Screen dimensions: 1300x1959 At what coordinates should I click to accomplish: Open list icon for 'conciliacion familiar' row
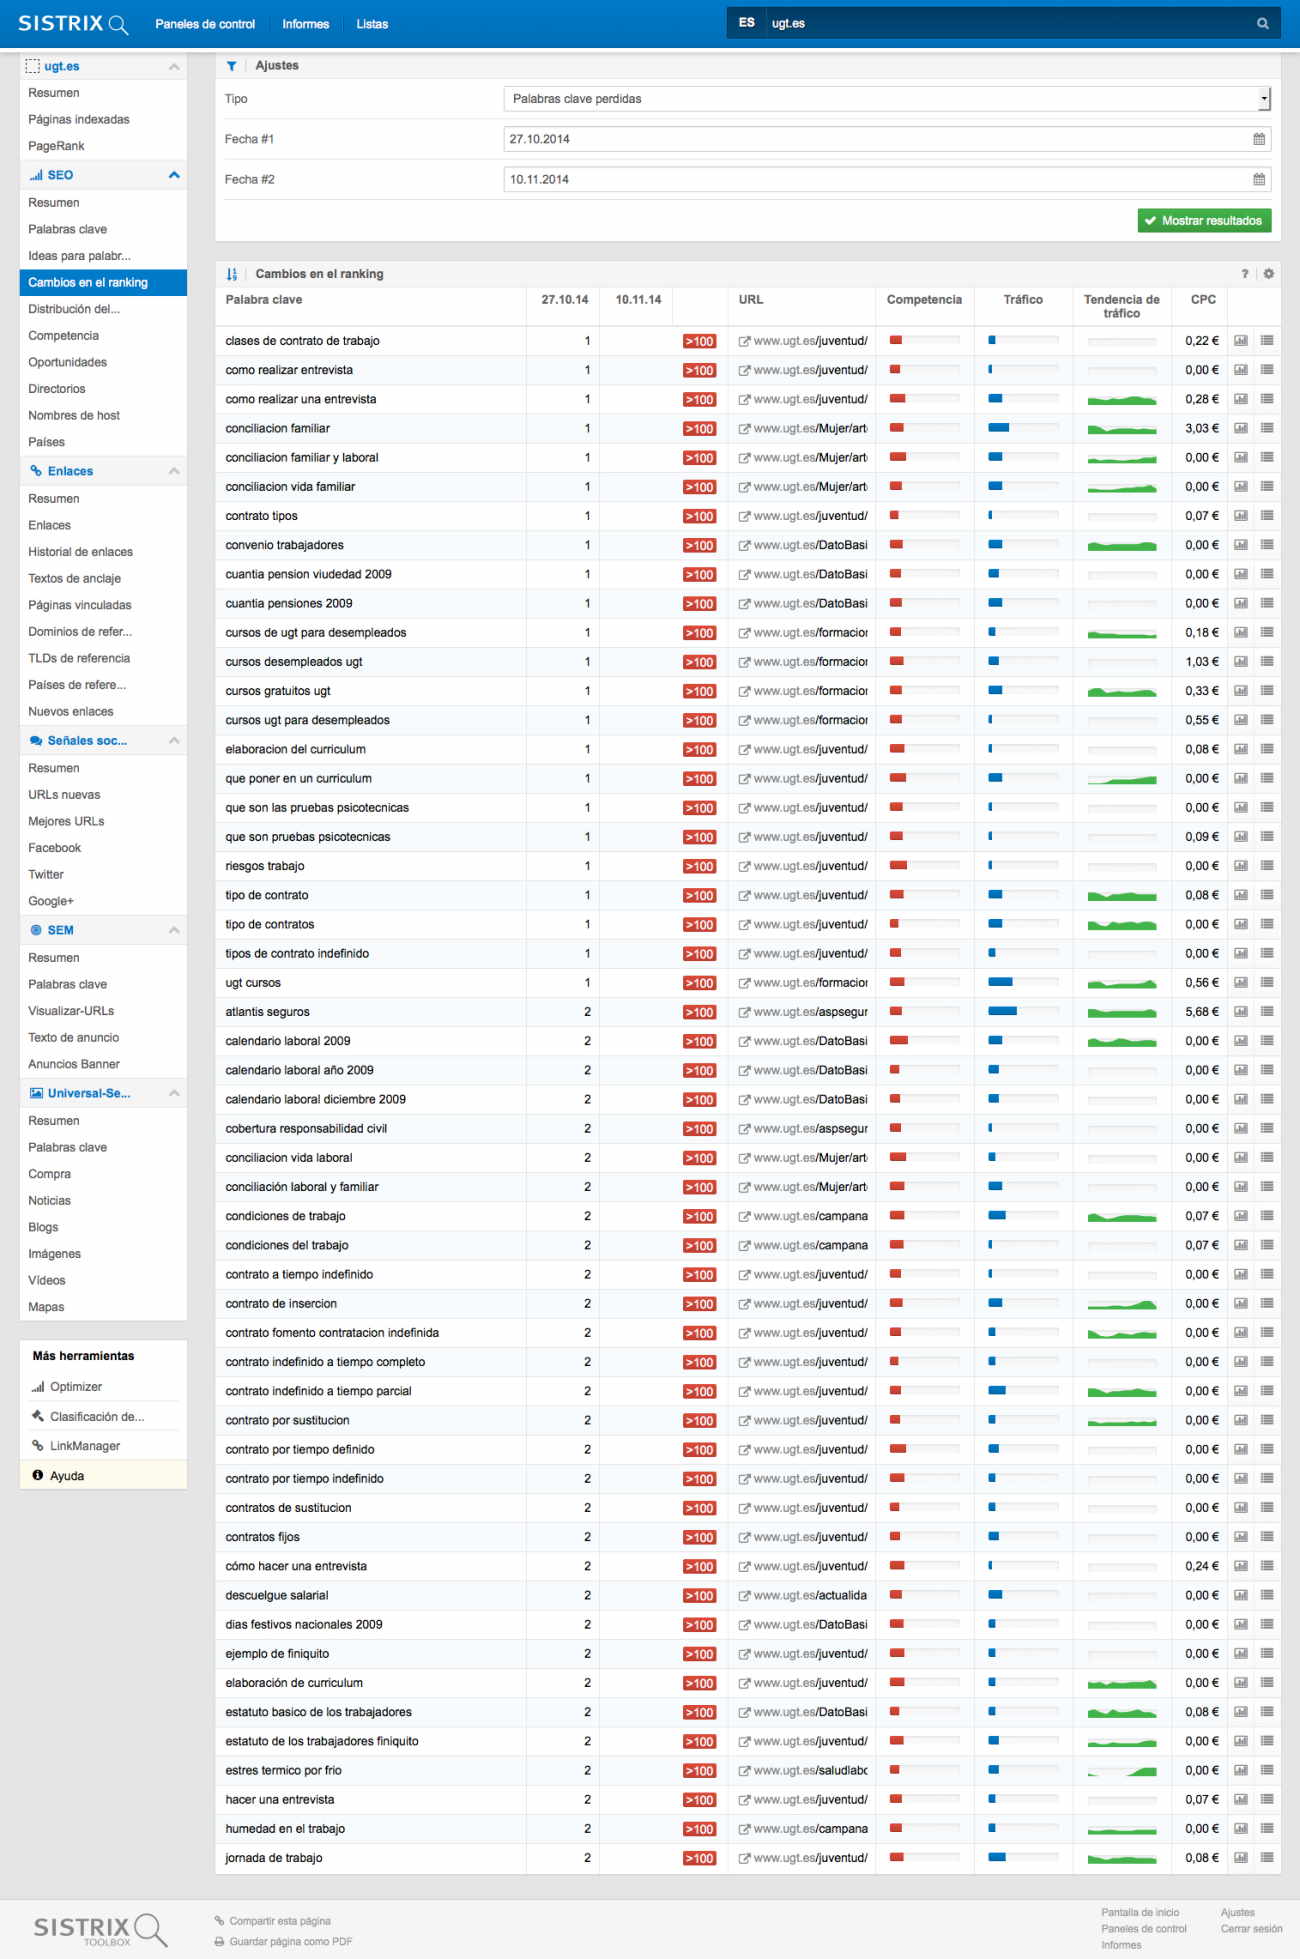(1267, 428)
